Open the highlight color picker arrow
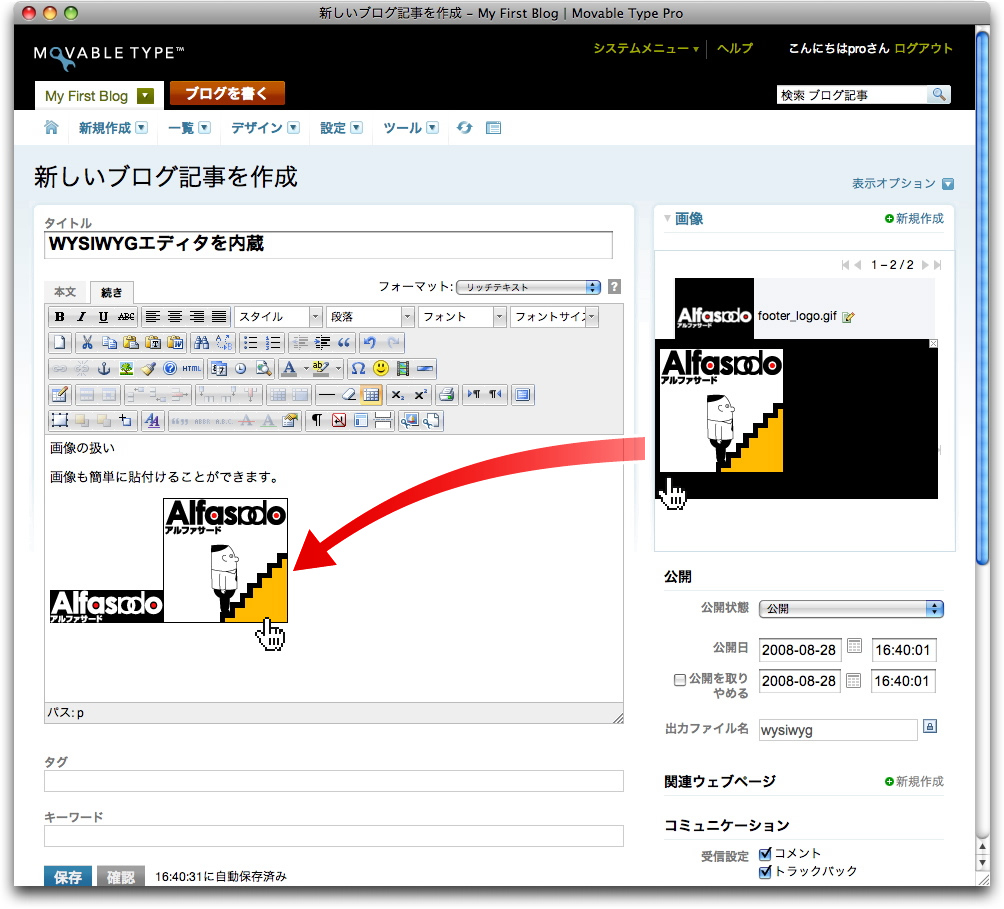 click(x=339, y=369)
